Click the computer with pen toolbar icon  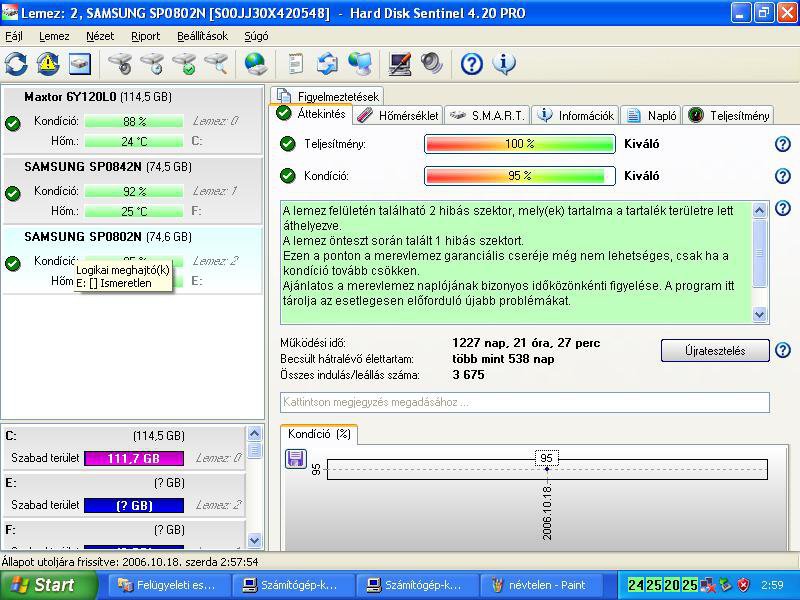399,64
